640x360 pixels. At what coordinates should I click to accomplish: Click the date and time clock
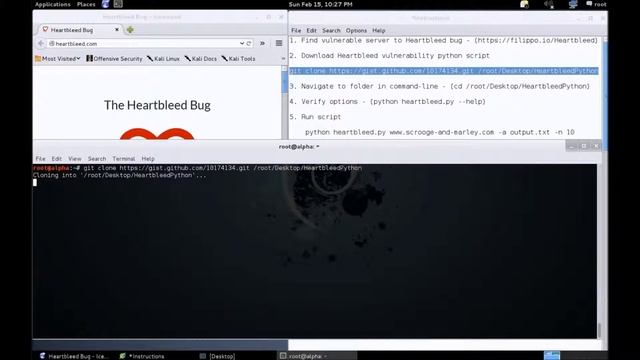(320, 4)
